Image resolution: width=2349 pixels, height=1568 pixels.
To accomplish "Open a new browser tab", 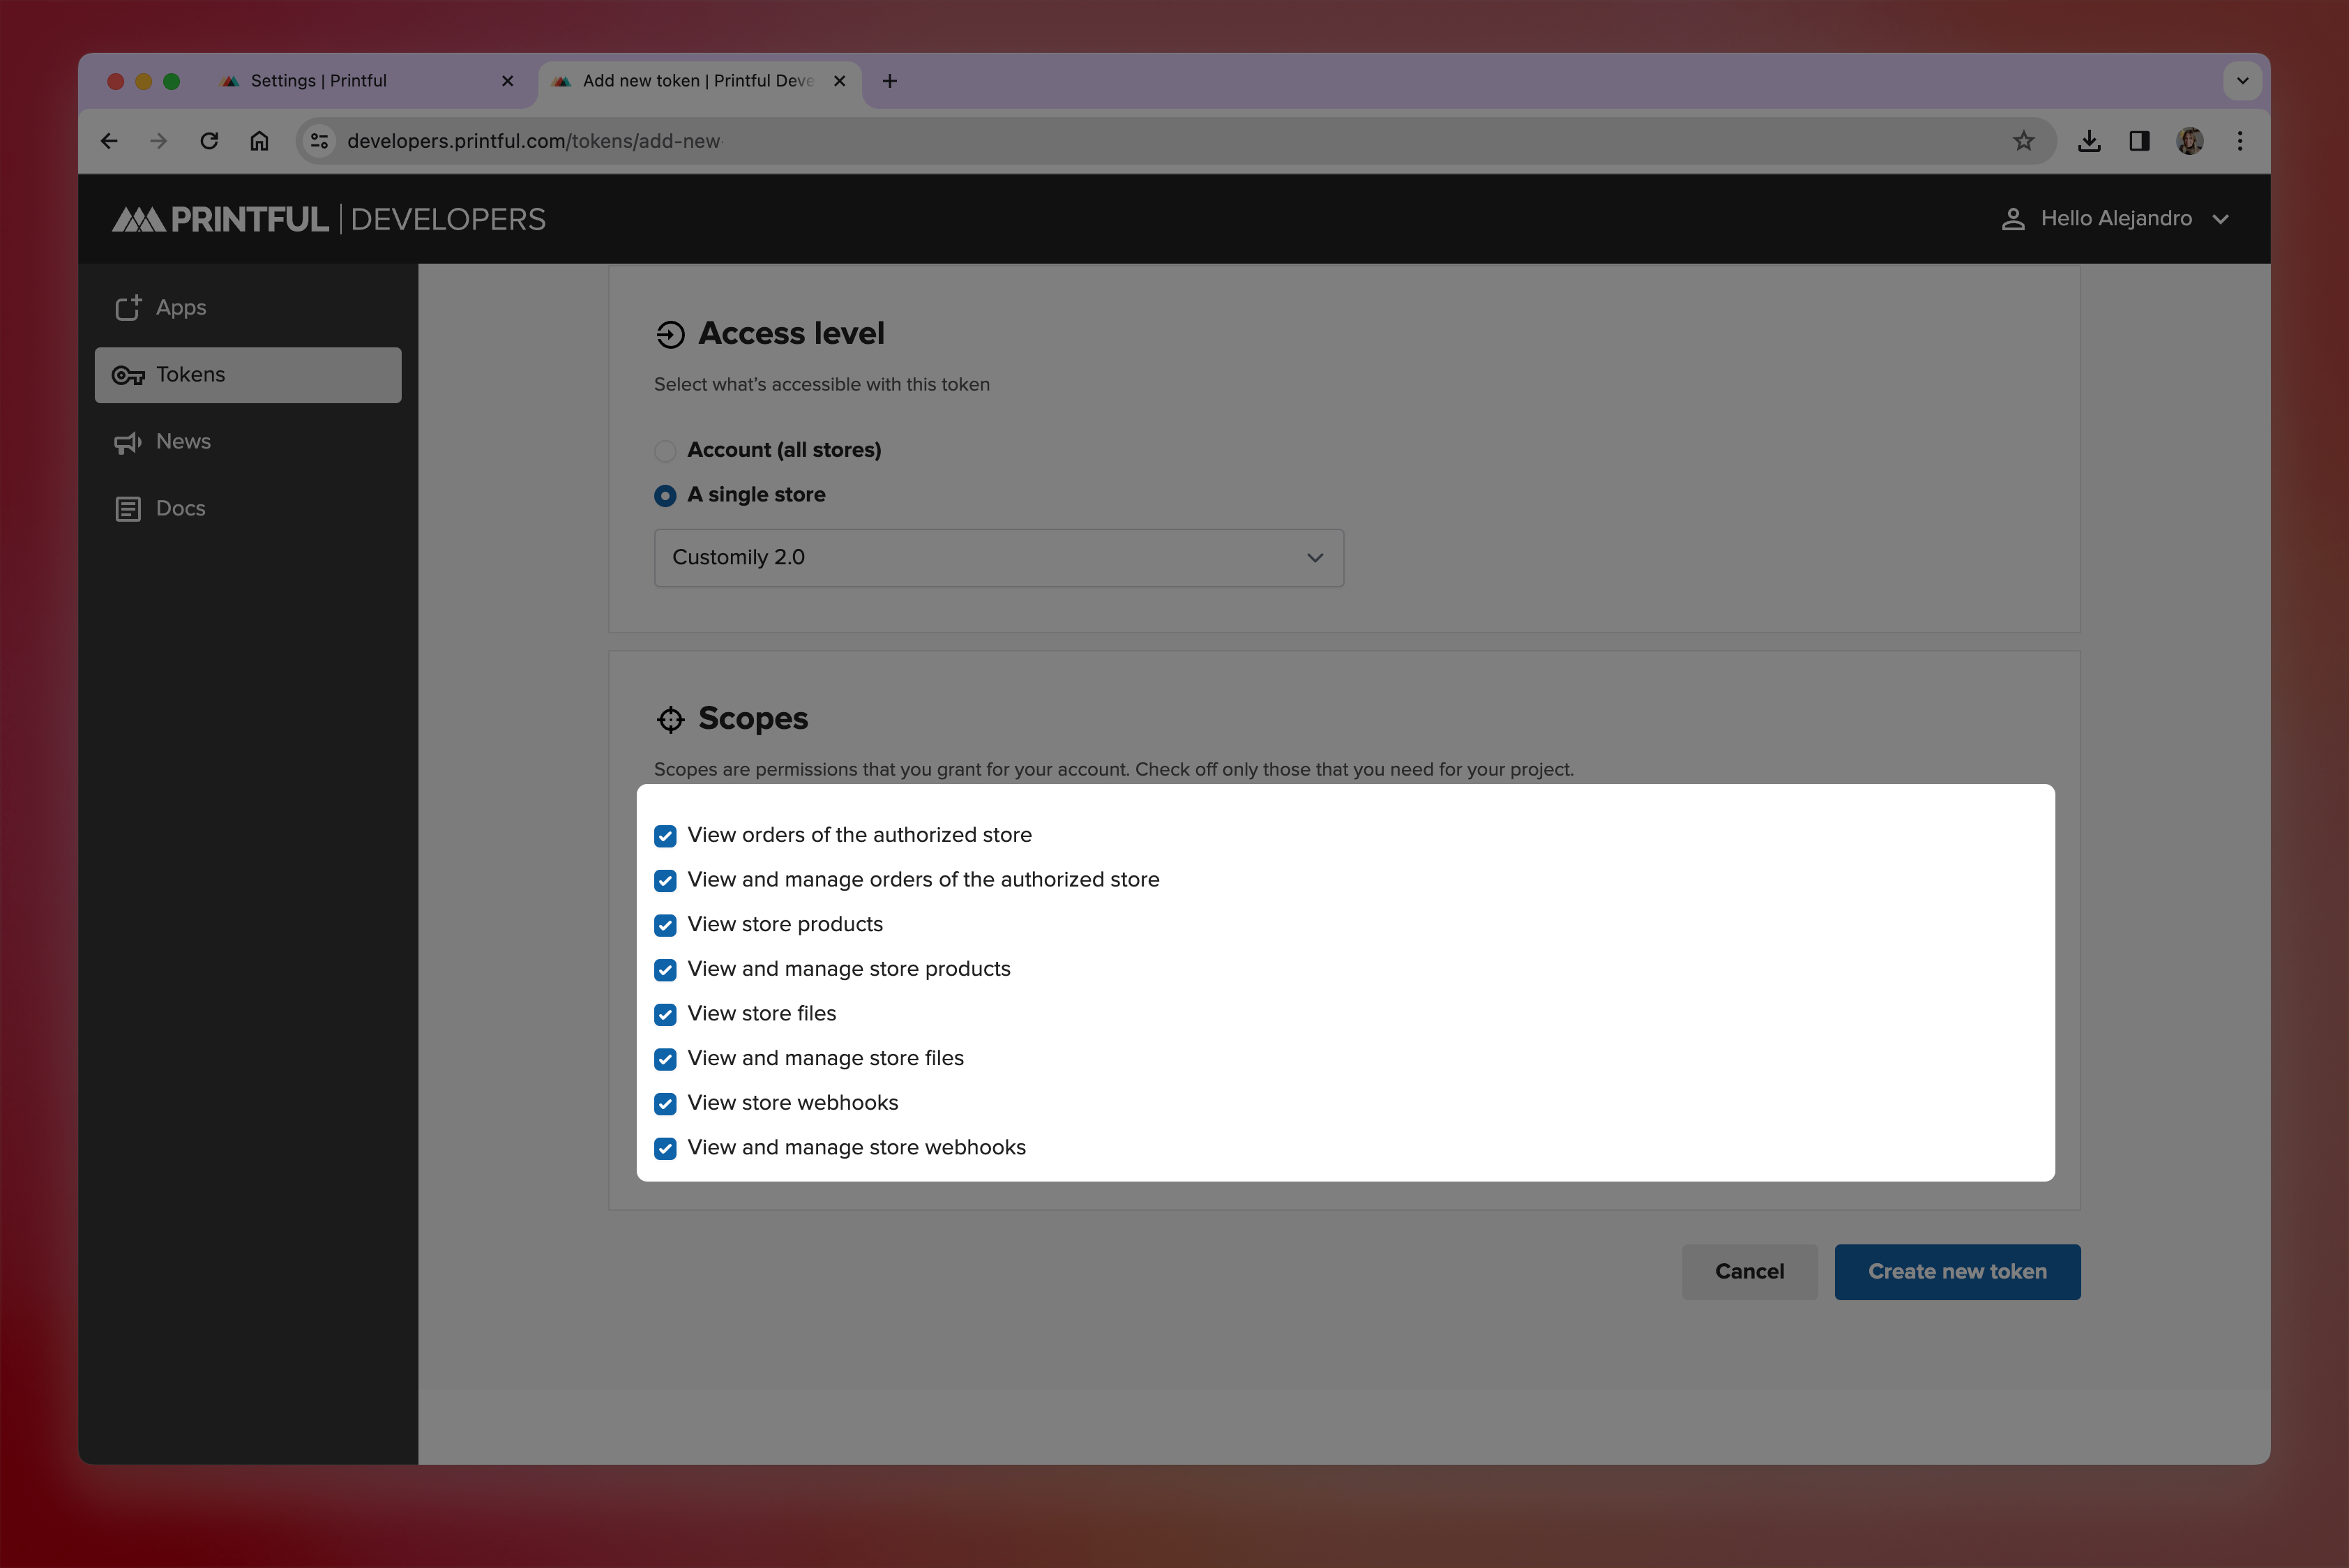I will 889,81.
